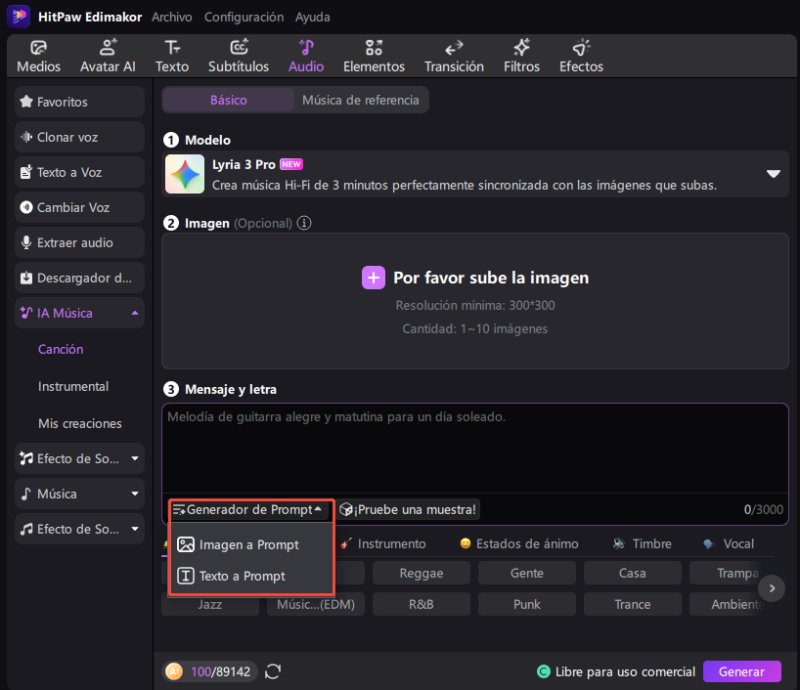Select the Ambient genre tag

coord(726,605)
